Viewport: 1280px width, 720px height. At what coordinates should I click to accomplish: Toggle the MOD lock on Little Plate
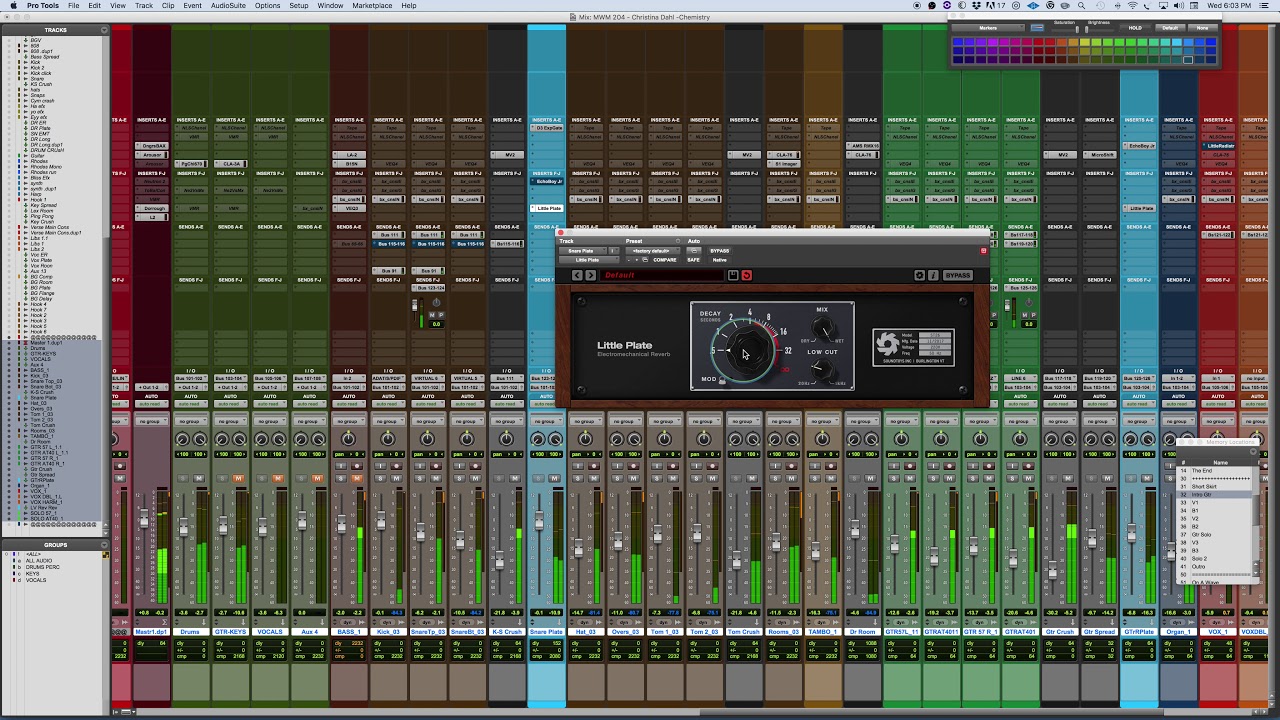(723, 381)
